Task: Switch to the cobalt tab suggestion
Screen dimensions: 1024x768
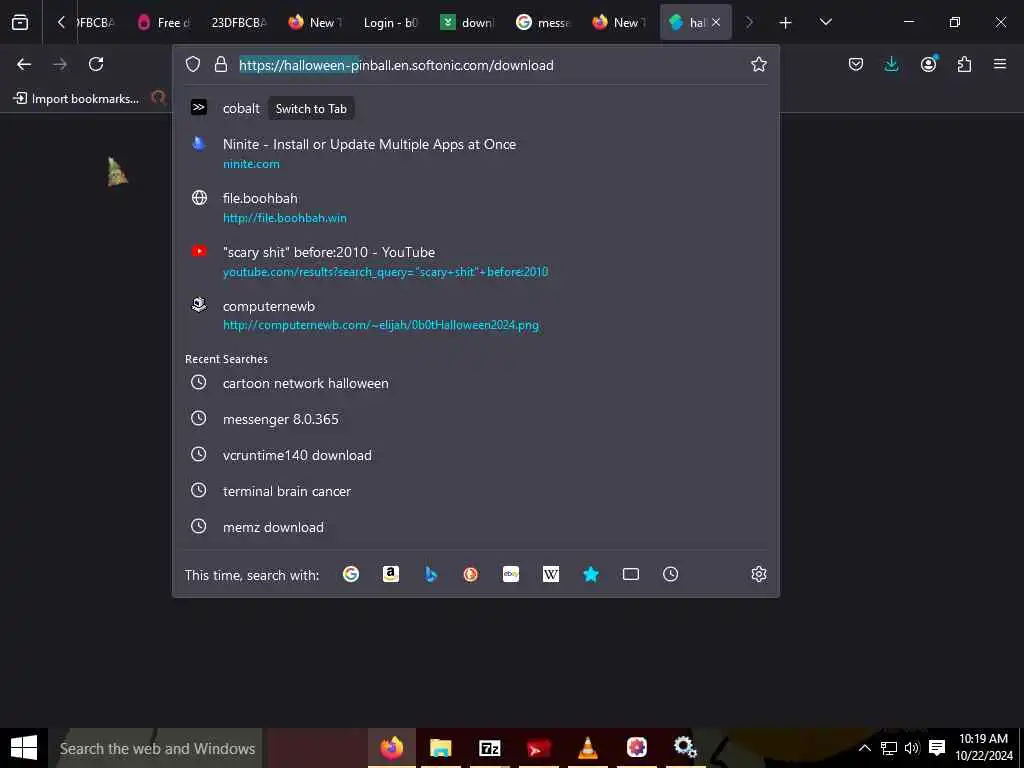Action: point(475,108)
